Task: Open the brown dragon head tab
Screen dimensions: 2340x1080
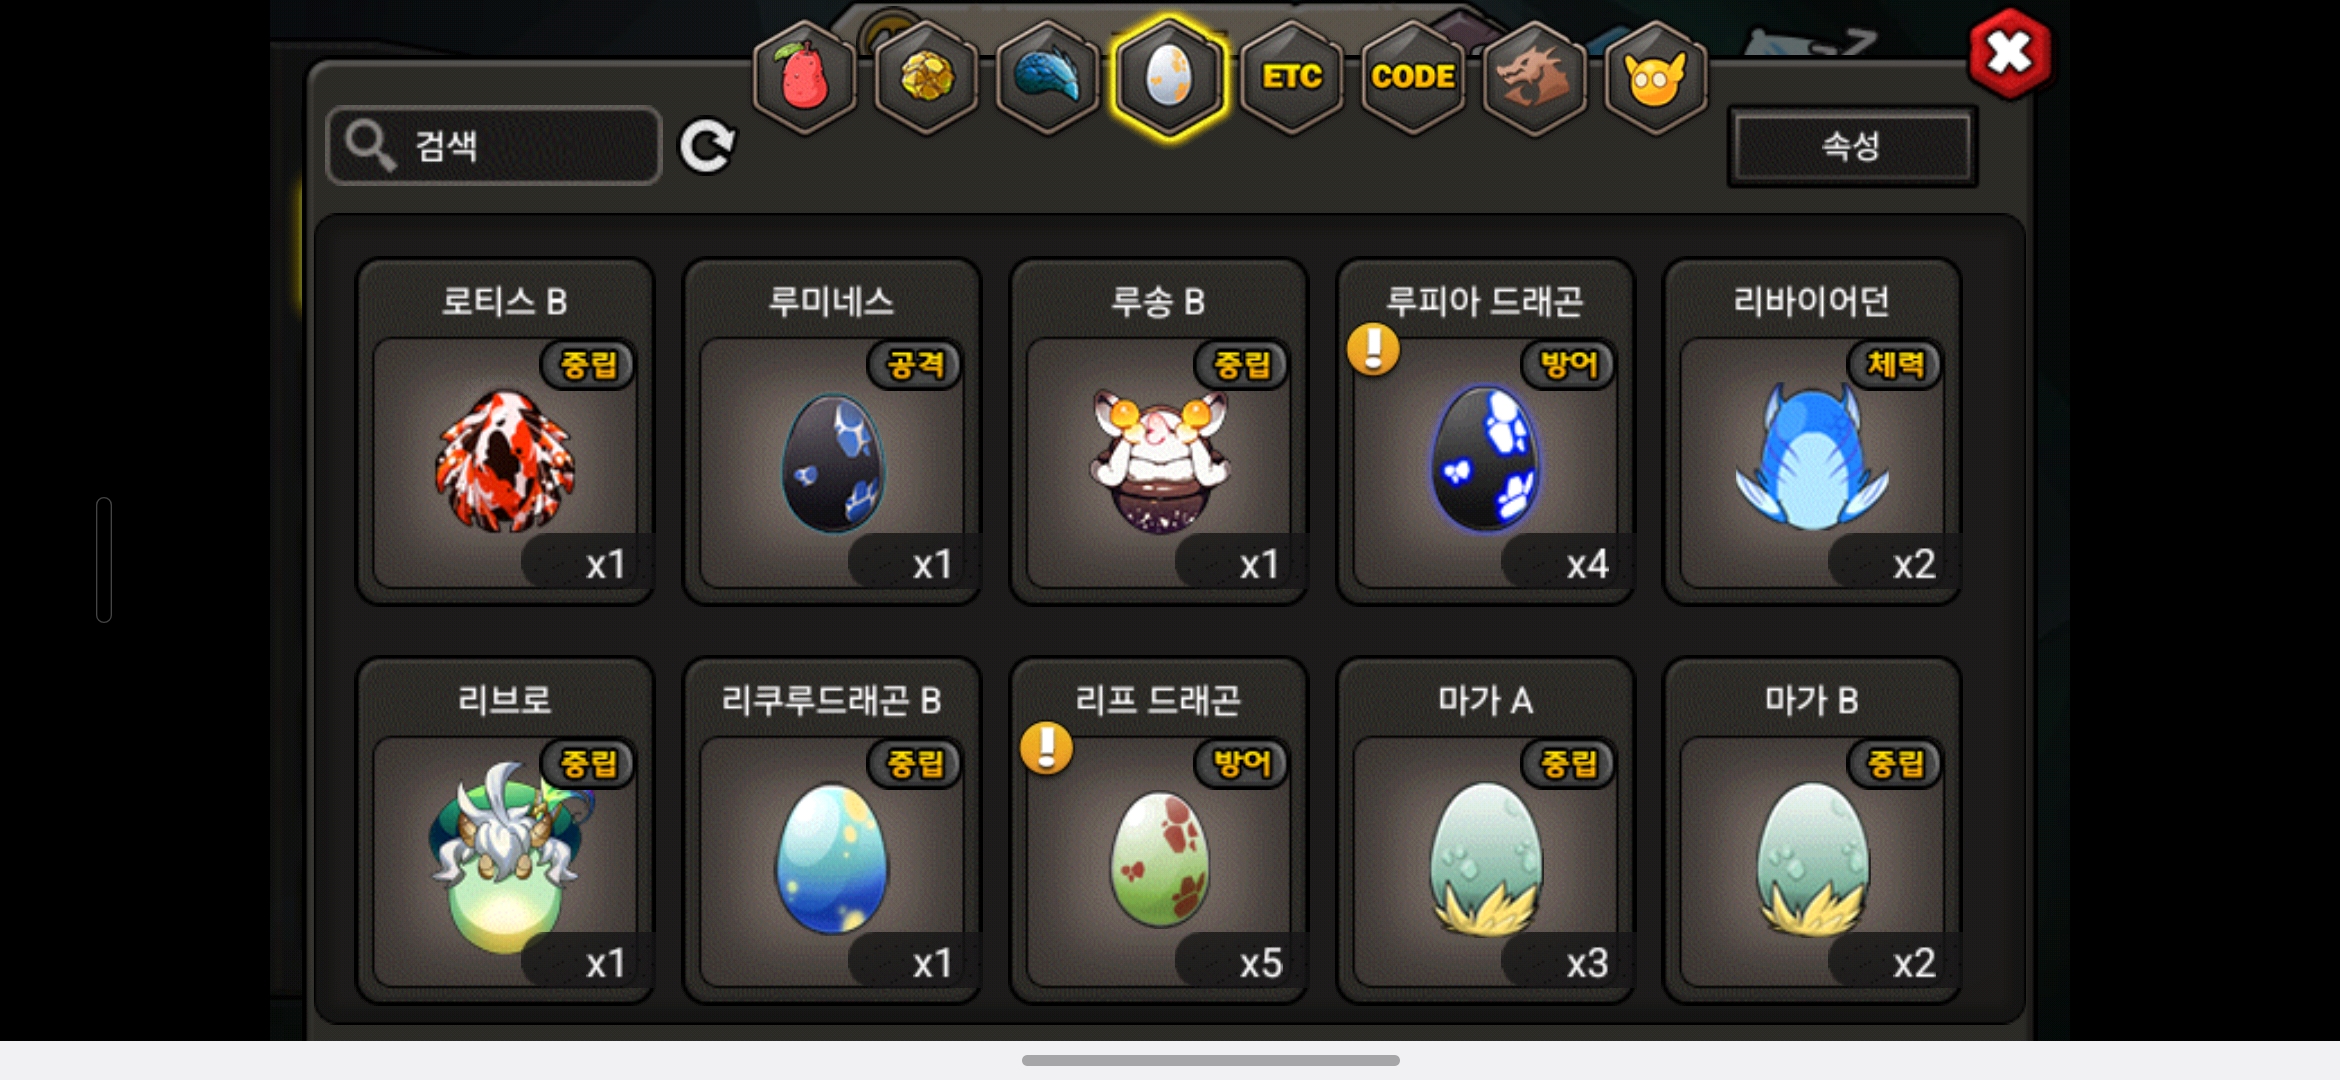Action: pyautogui.click(x=1534, y=77)
